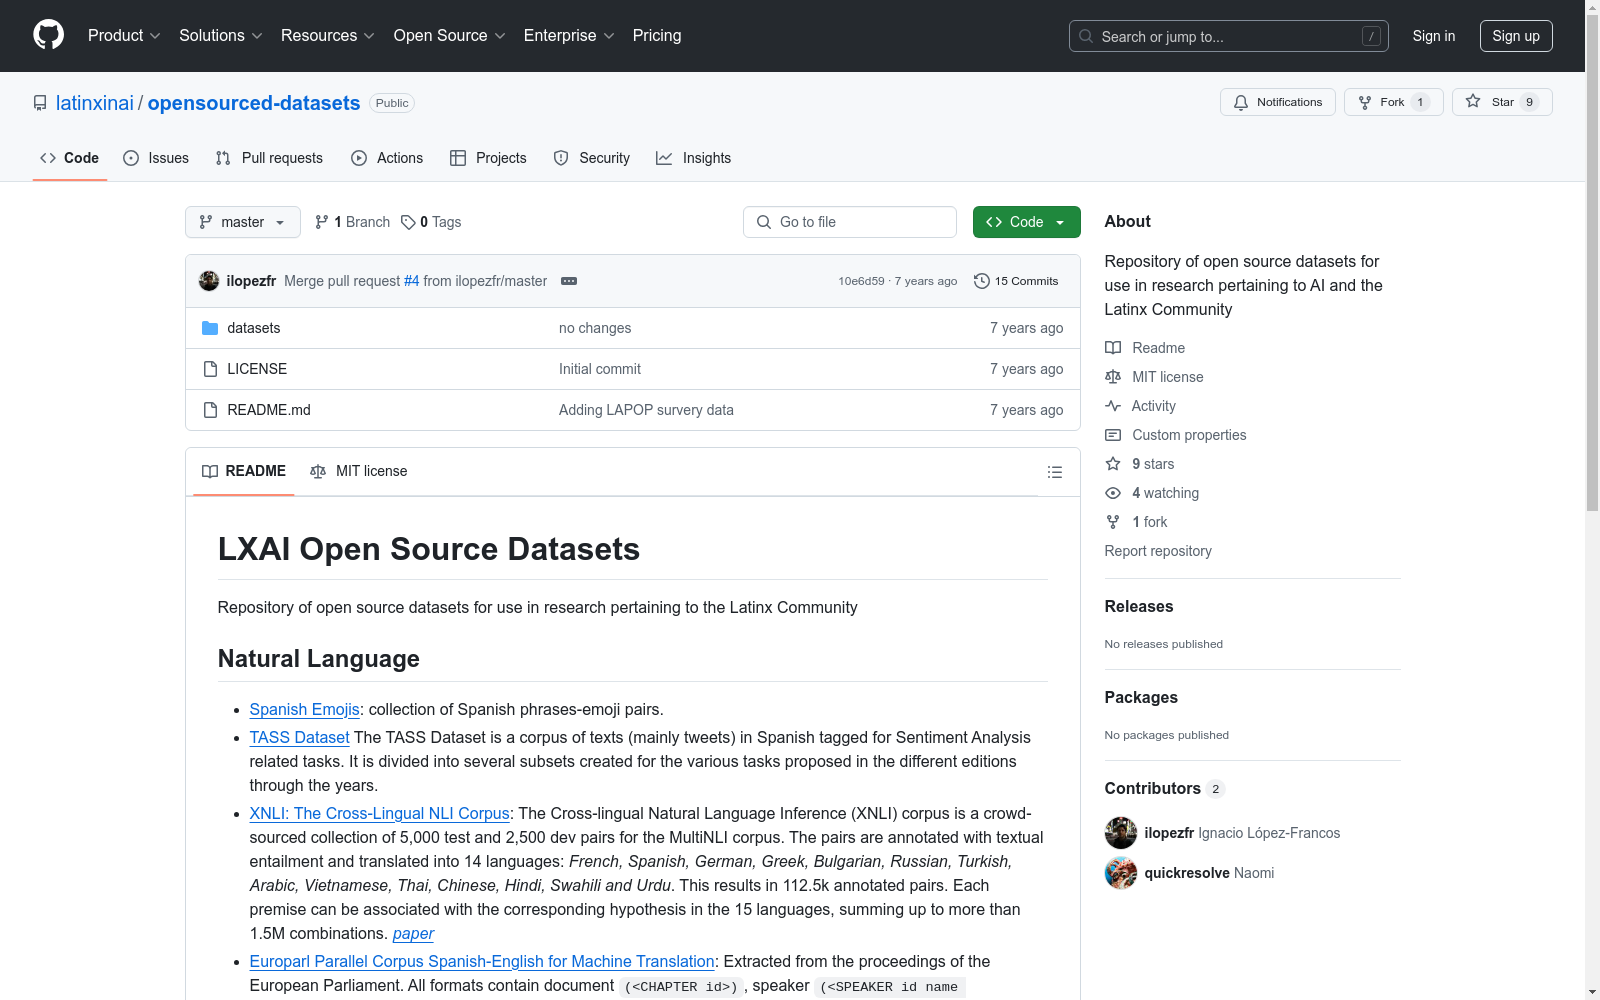Expand the Resources menu
Screen dimensions: 1600x1000
point(328,36)
